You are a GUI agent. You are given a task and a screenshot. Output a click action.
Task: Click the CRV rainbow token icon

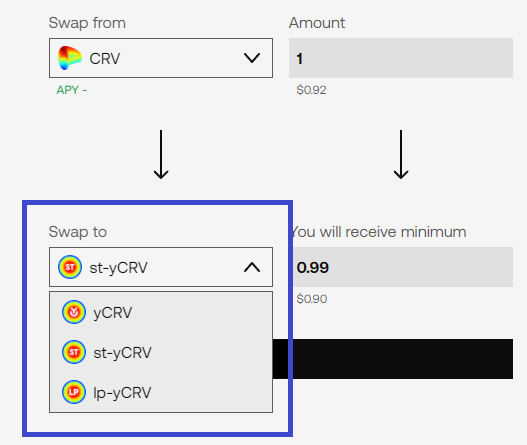(x=70, y=58)
